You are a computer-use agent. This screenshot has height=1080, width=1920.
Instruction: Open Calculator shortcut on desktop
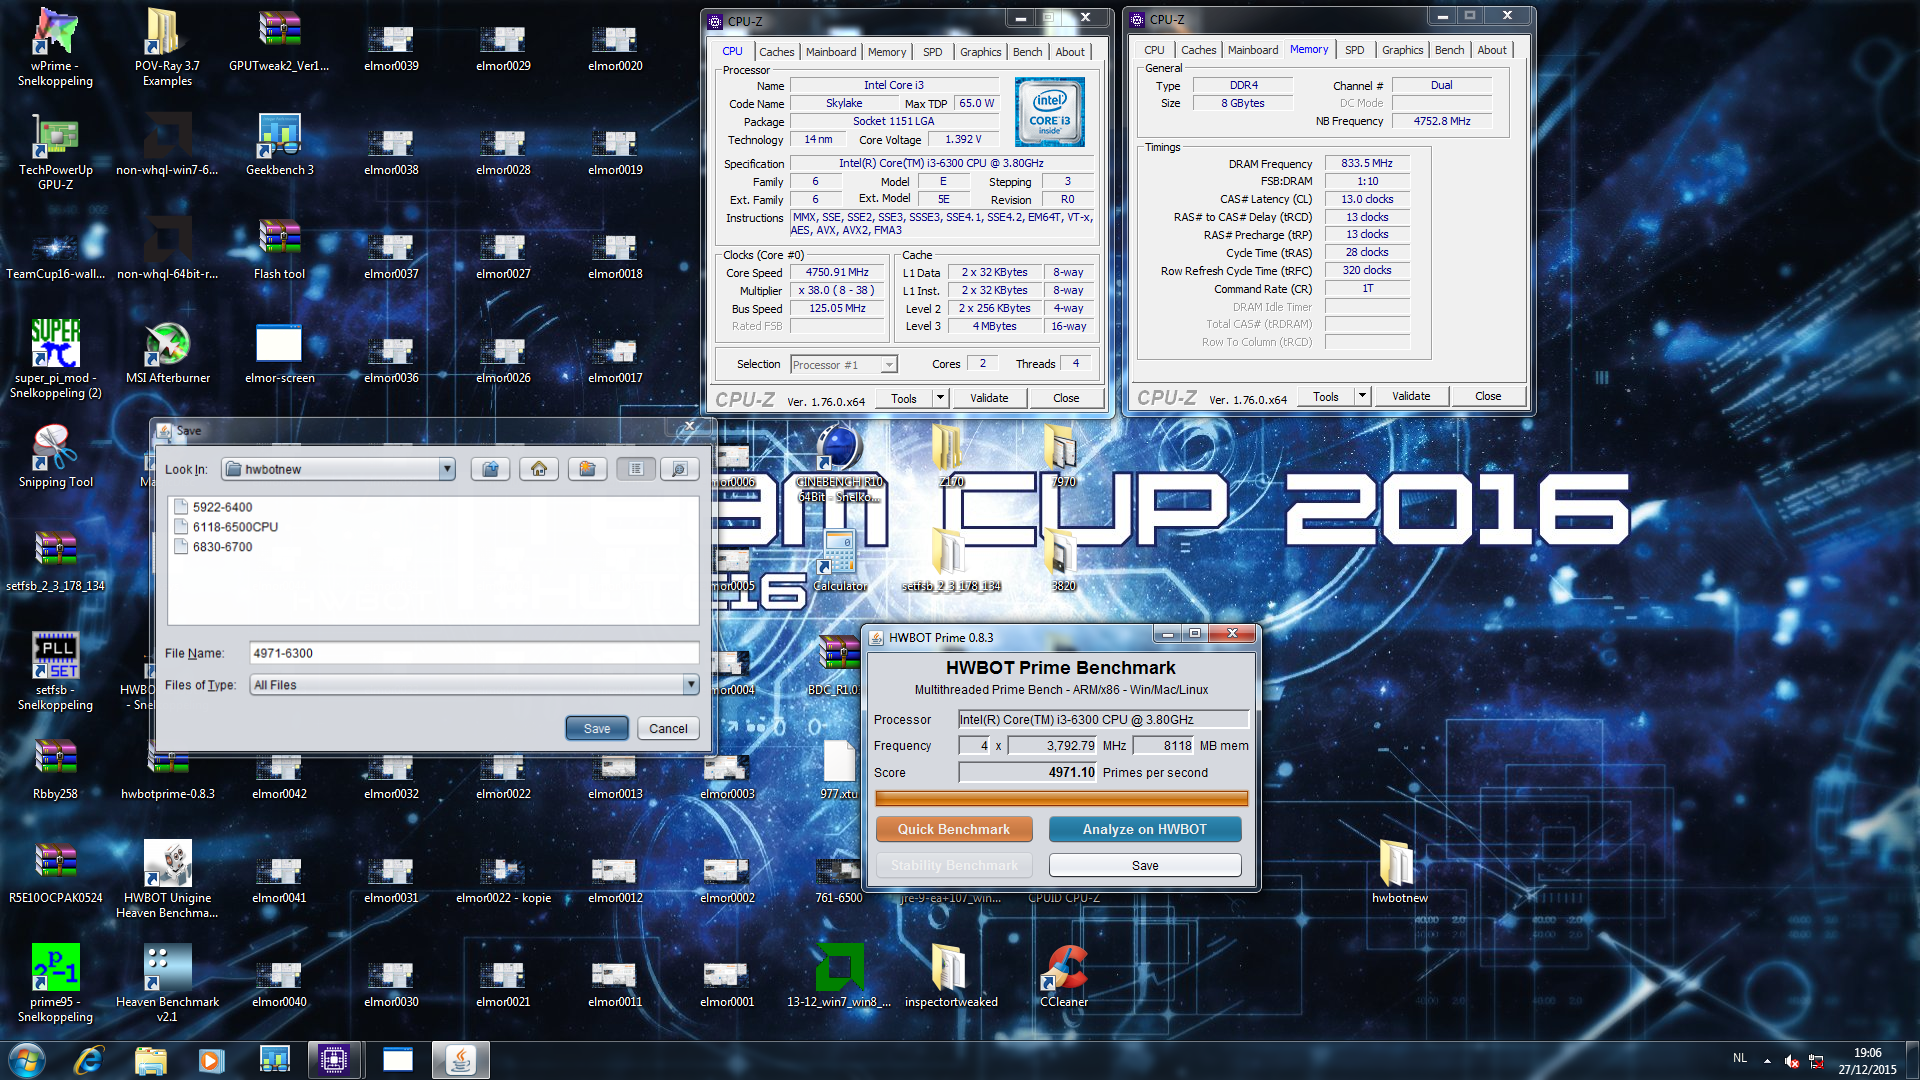[839, 560]
